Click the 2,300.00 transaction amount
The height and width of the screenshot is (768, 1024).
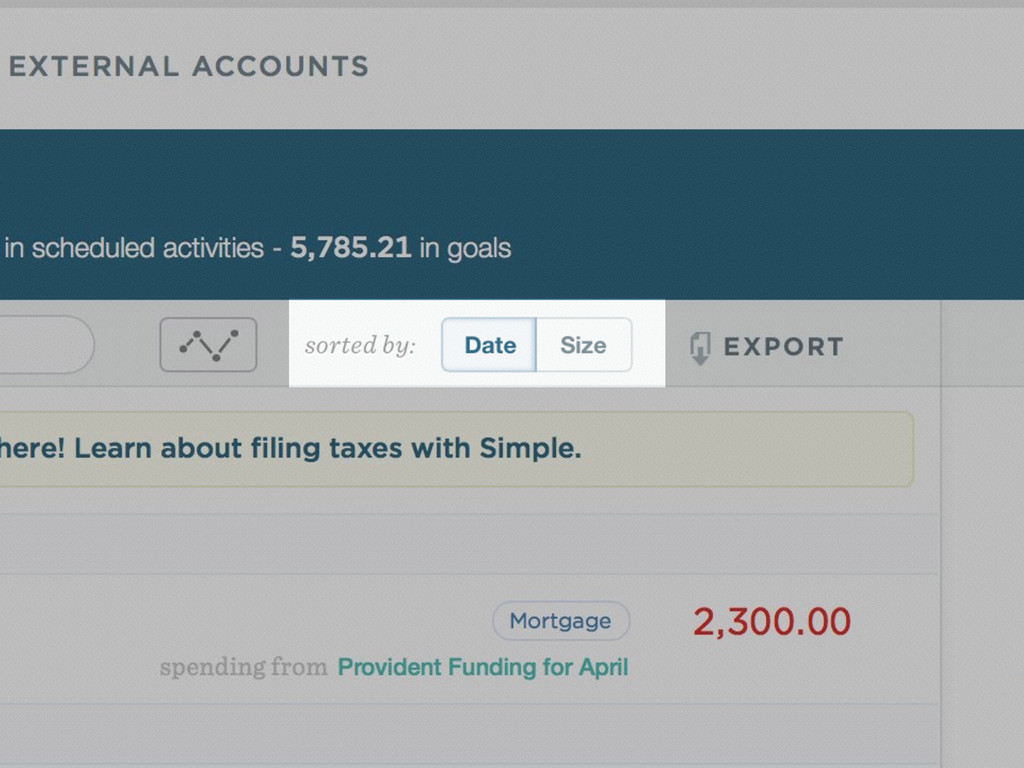(772, 621)
